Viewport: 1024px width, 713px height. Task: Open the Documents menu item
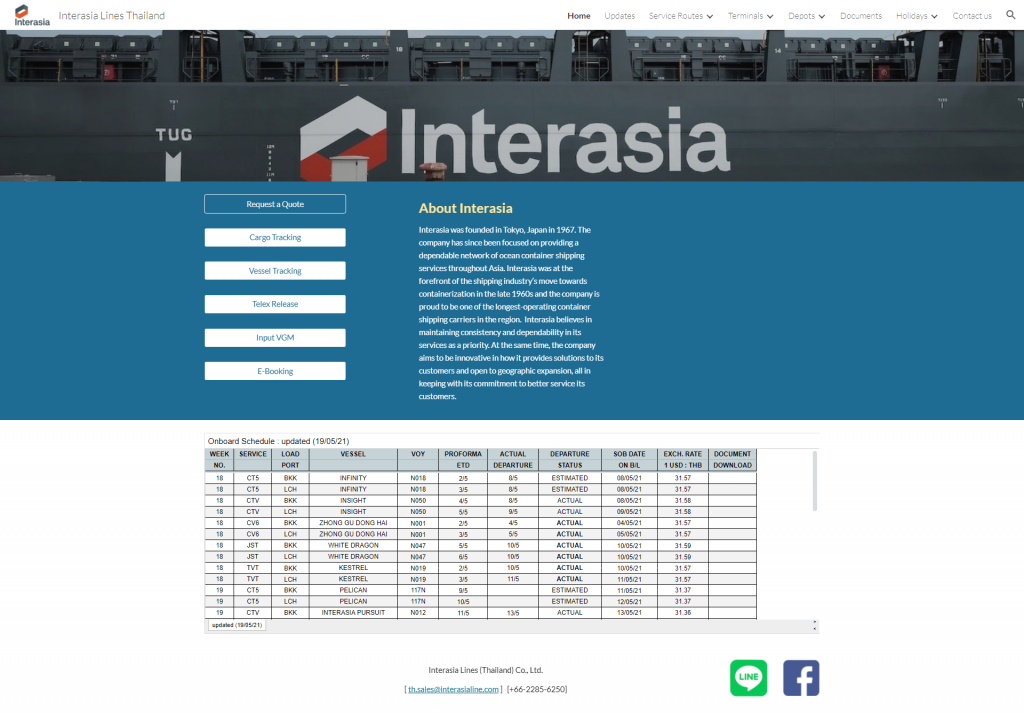(x=861, y=16)
